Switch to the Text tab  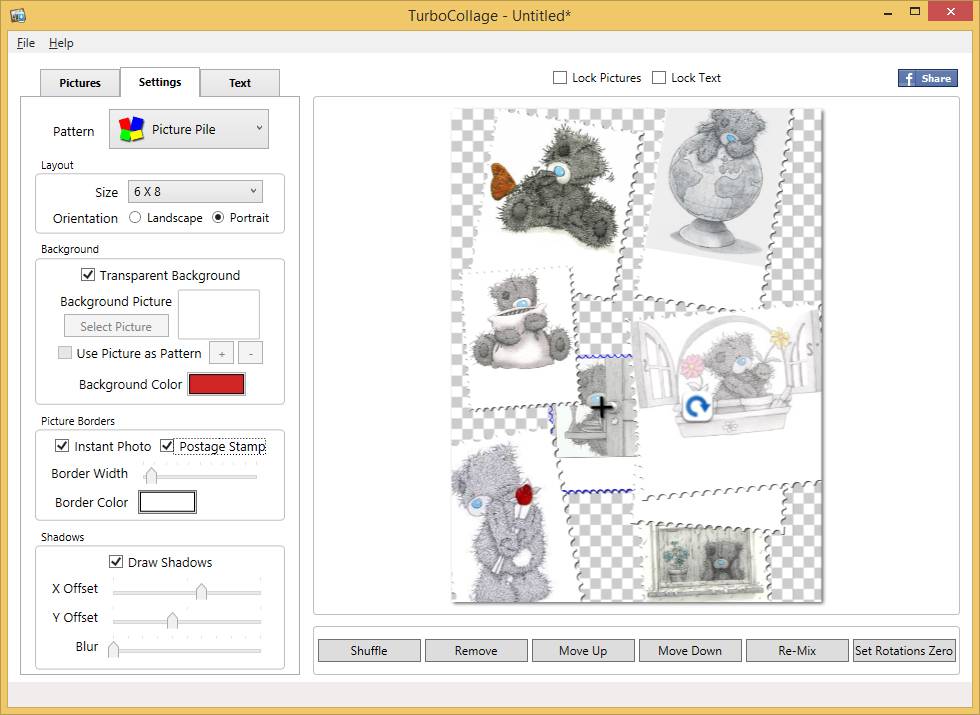[239, 82]
